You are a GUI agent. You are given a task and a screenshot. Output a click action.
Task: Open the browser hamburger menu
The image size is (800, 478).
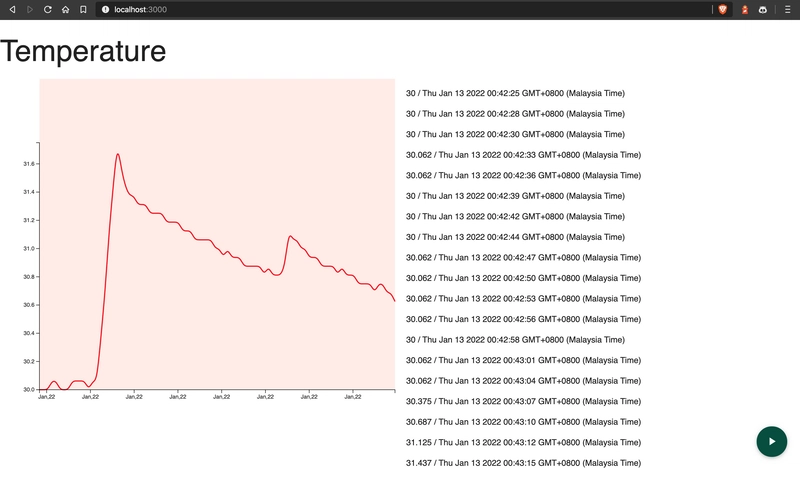click(787, 9)
